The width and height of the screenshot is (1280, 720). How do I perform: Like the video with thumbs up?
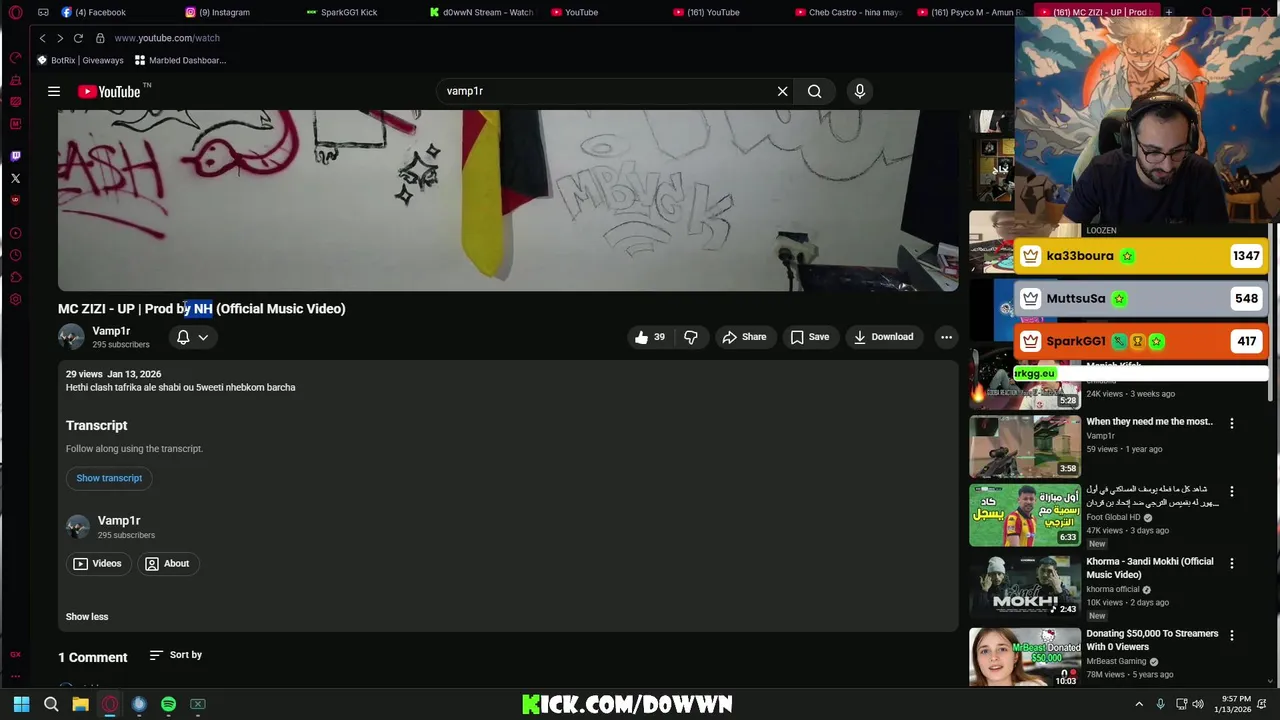coord(650,337)
